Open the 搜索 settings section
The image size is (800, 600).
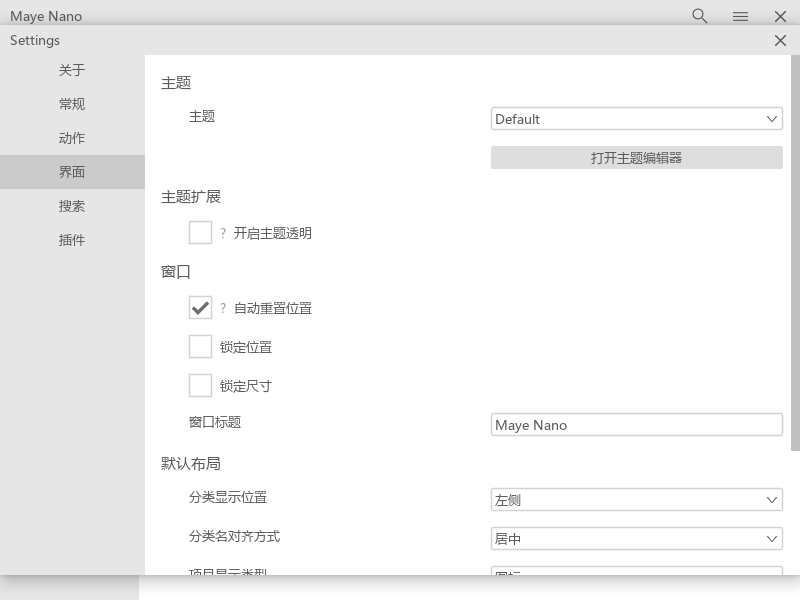tap(72, 206)
